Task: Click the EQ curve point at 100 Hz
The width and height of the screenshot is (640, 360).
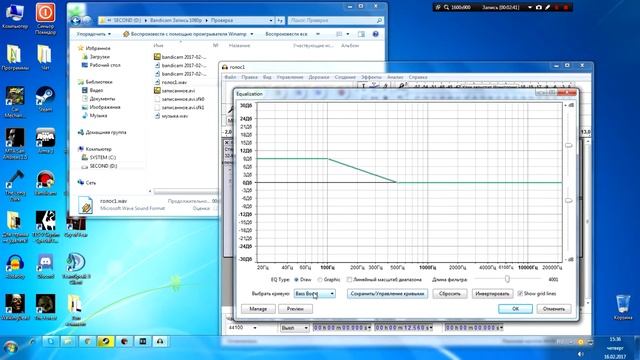Action: [327, 158]
